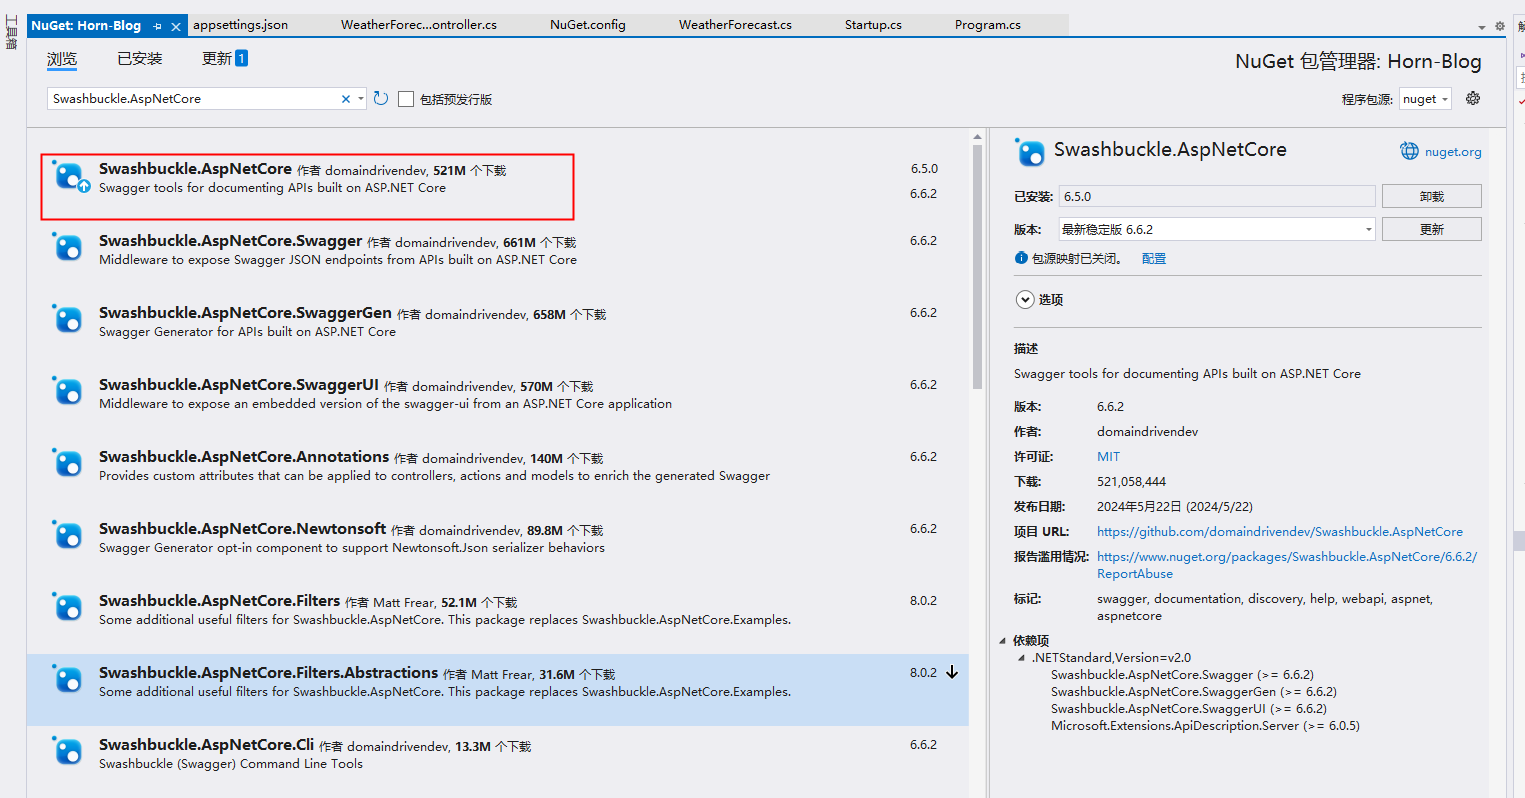The width and height of the screenshot is (1525, 798).
Task: Open the NuGet.config tab
Action: tap(588, 25)
